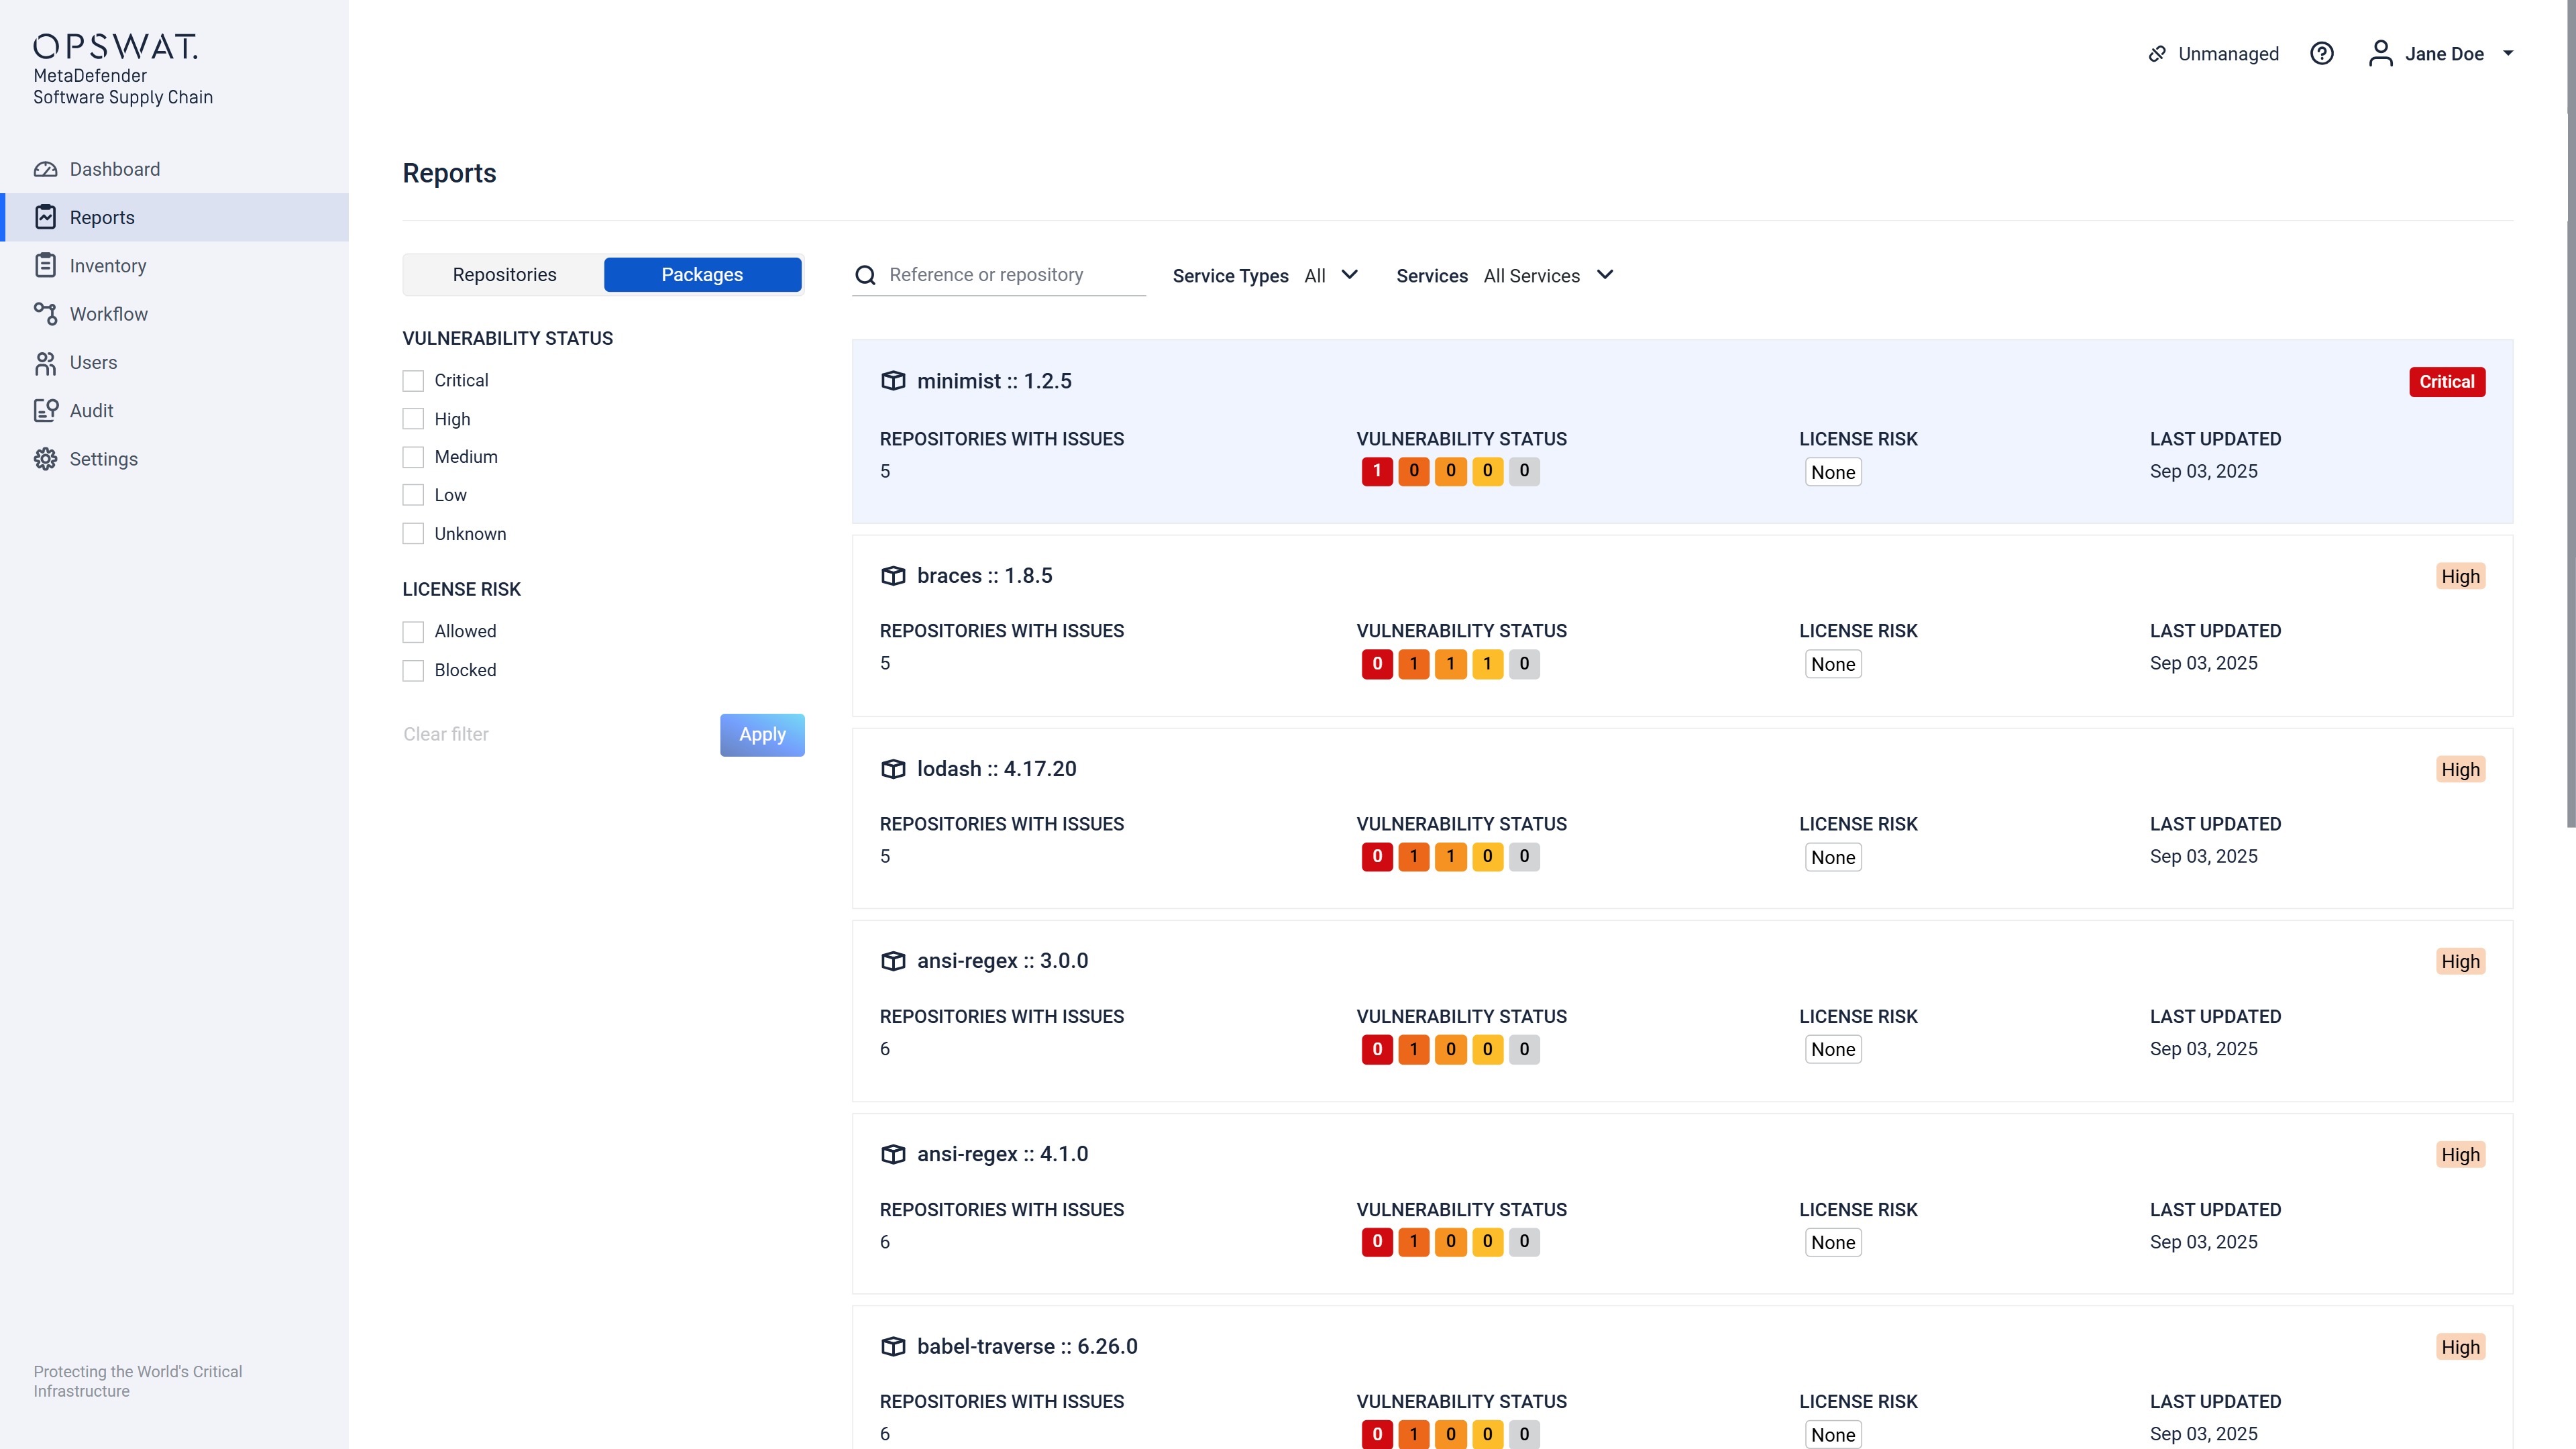Viewport: 2576px width, 1449px height.
Task: Click the Reference or repository search field
Action: point(1010,275)
